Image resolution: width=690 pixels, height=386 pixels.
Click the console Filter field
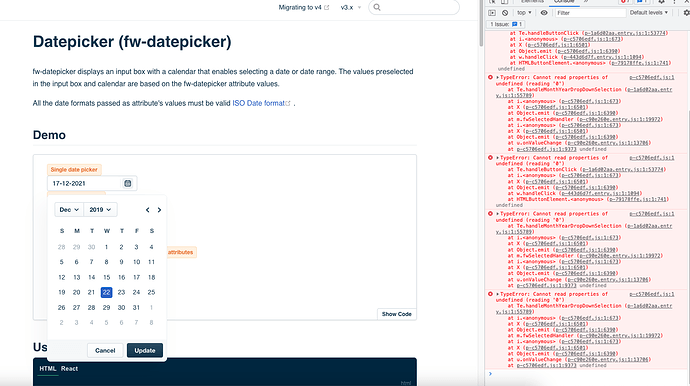click(590, 13)
